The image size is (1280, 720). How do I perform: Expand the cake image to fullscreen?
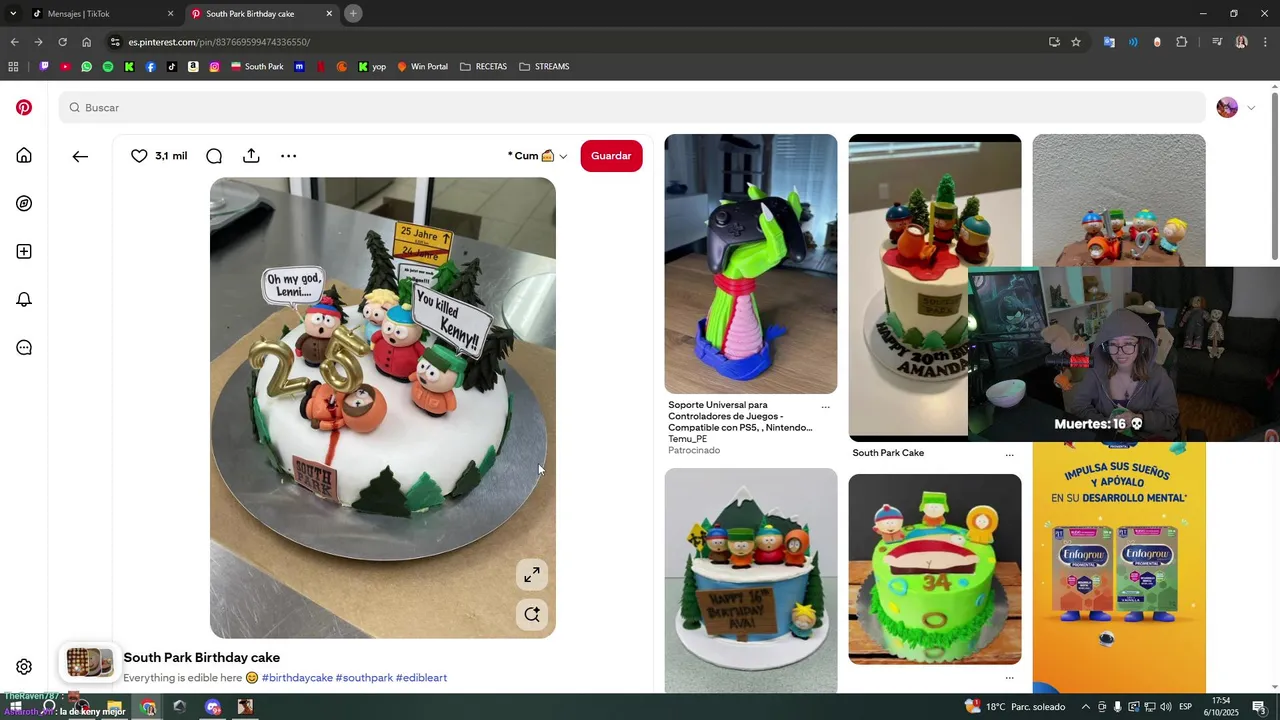[532, 575]
